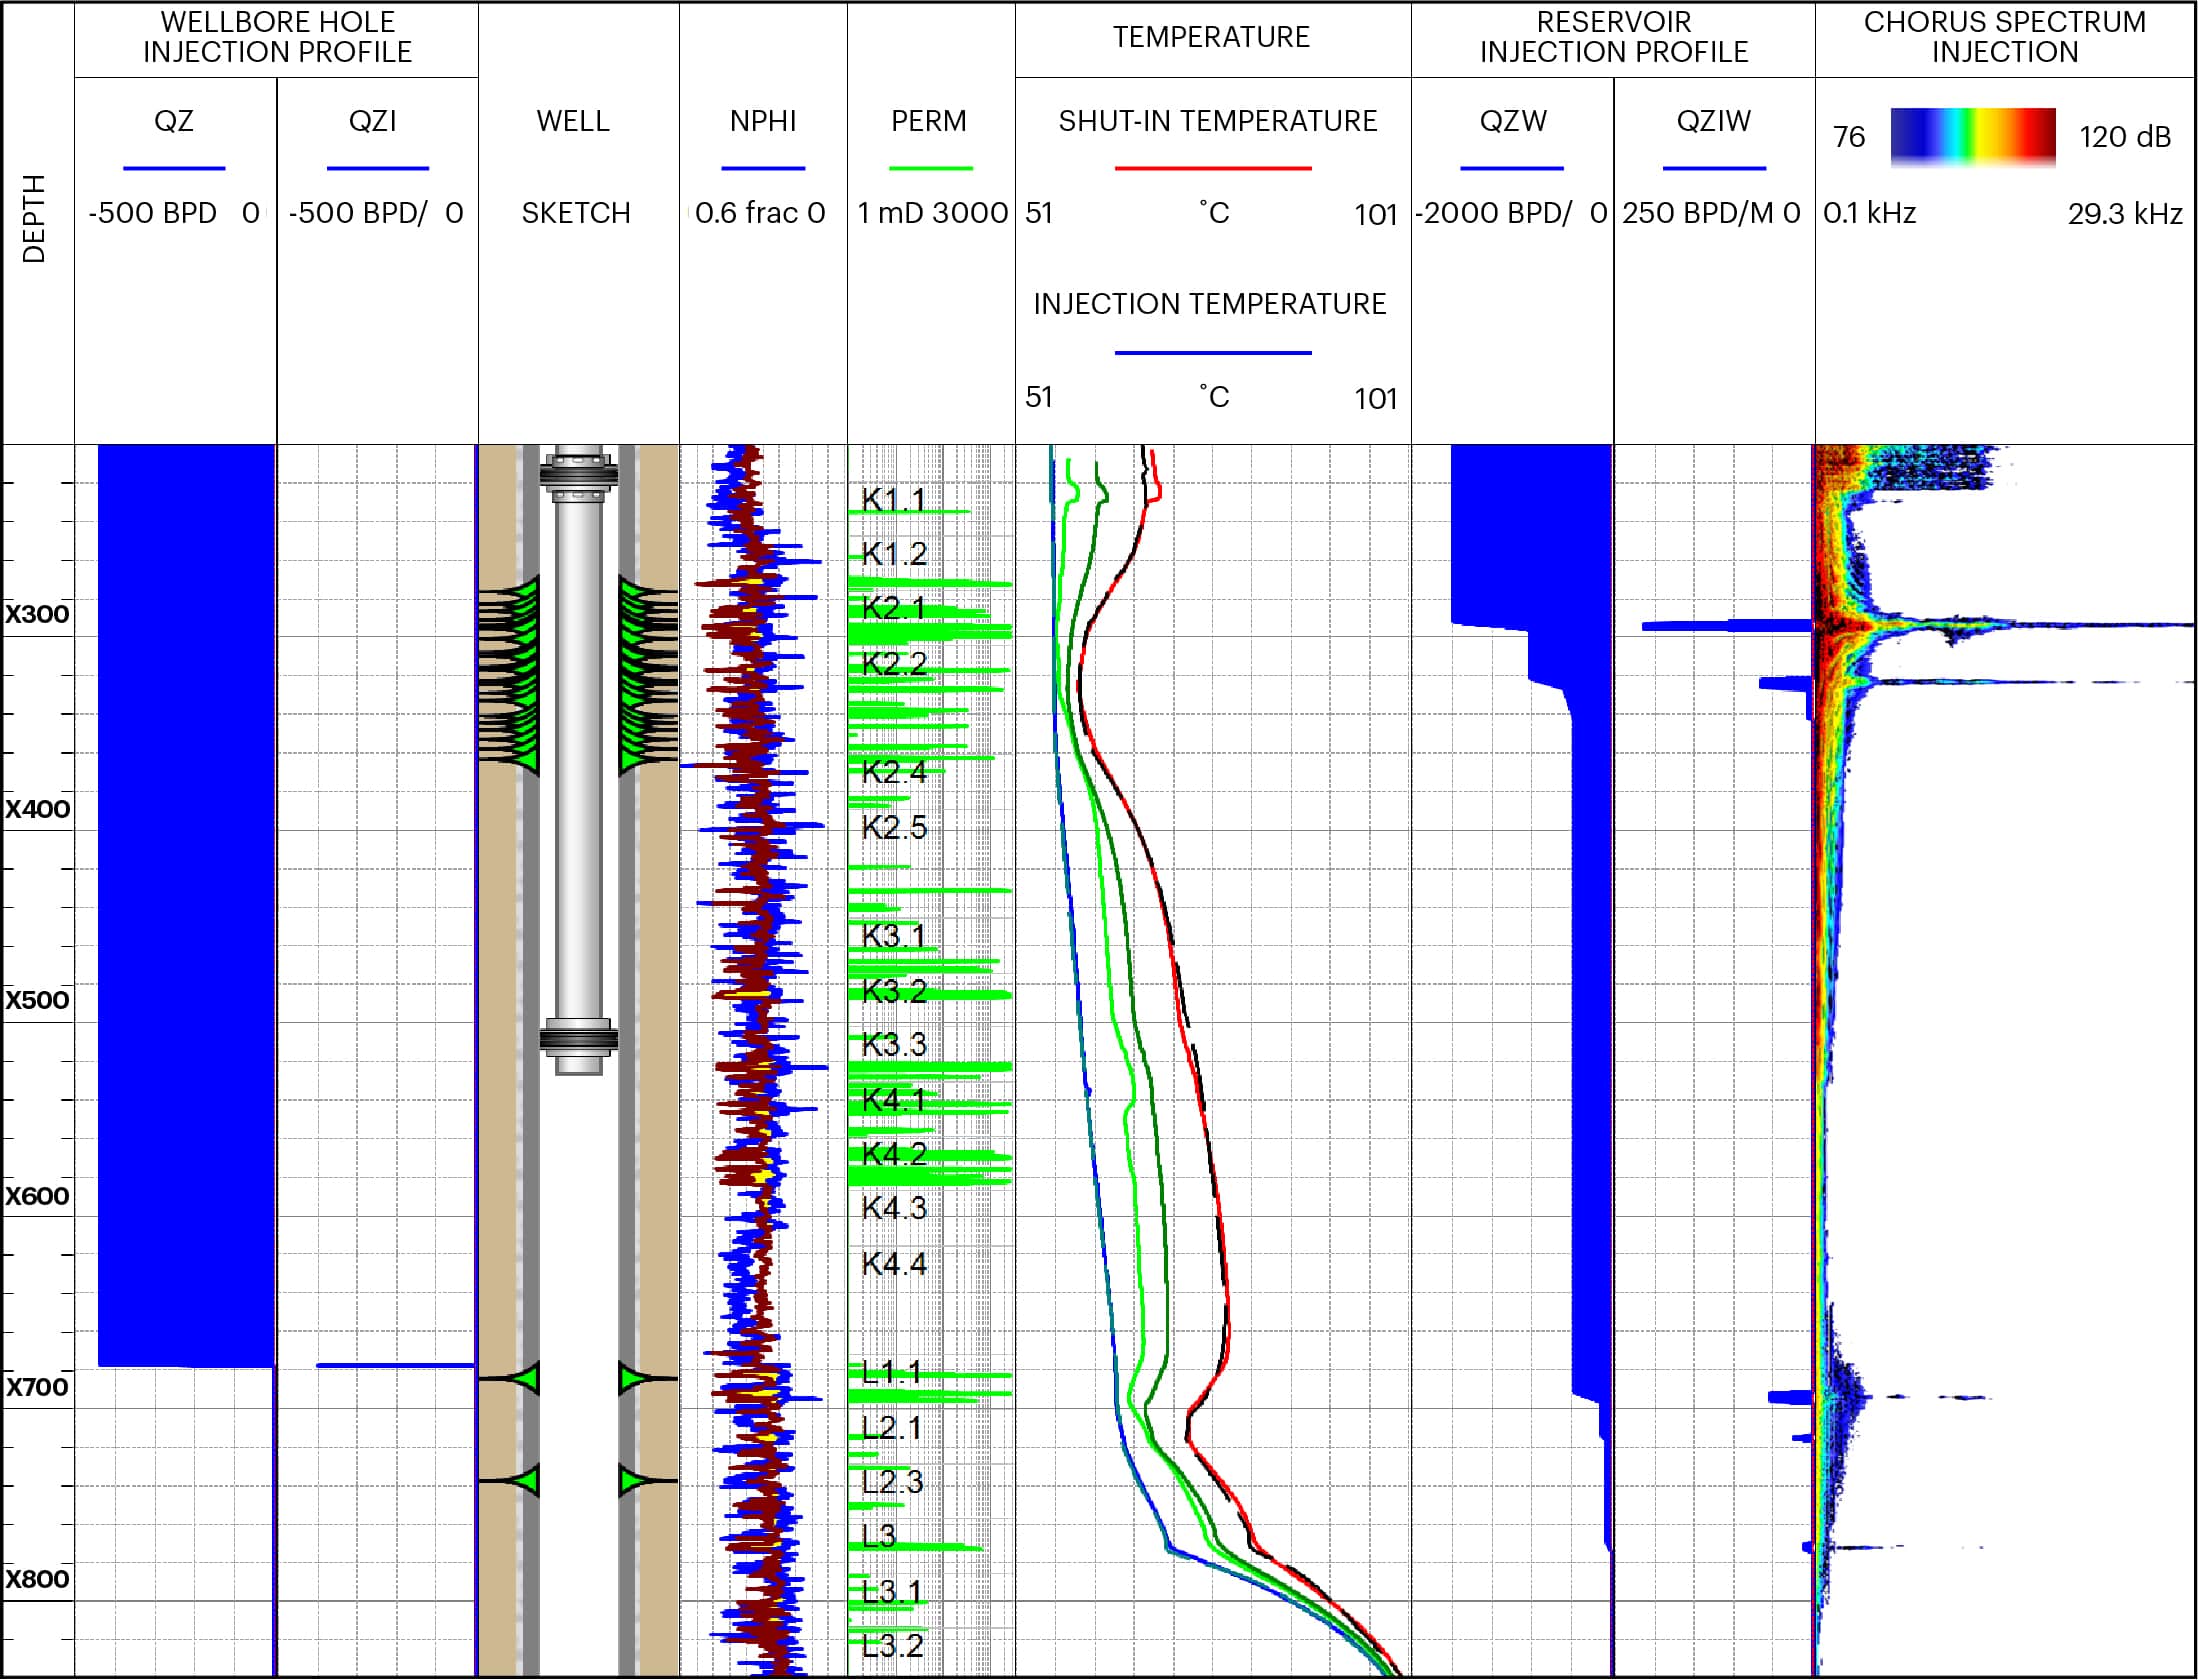Click the QZI track header label
The image size is (2198, 1680).
(x=373, y=121)
